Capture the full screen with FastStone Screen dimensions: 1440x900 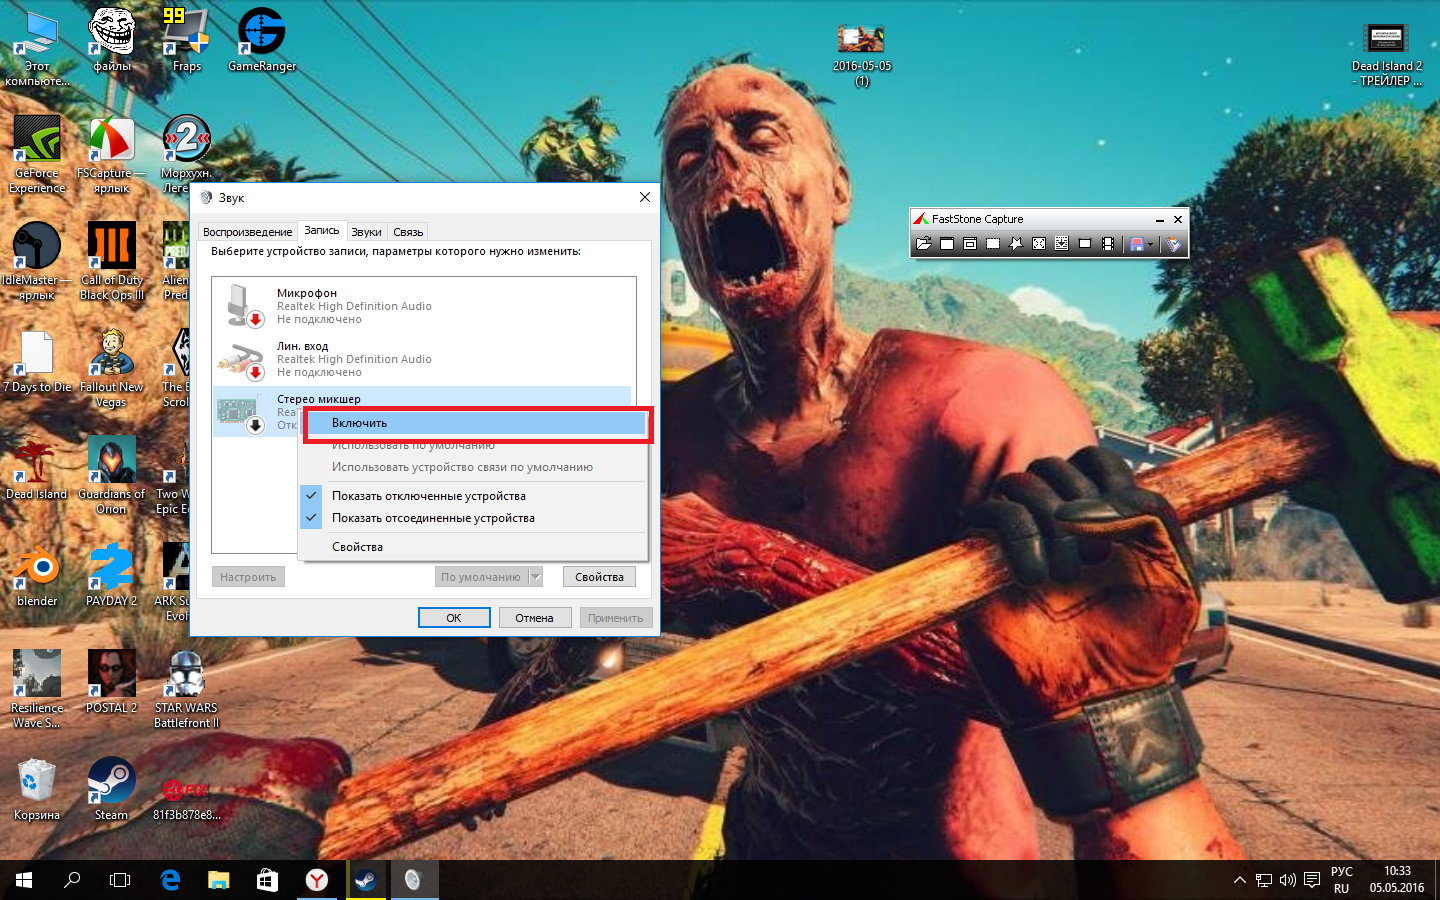(x=1038, y=244)
